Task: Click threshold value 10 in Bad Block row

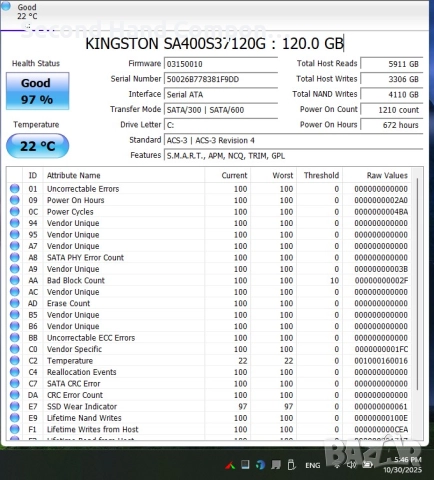Action: [335, 280]
